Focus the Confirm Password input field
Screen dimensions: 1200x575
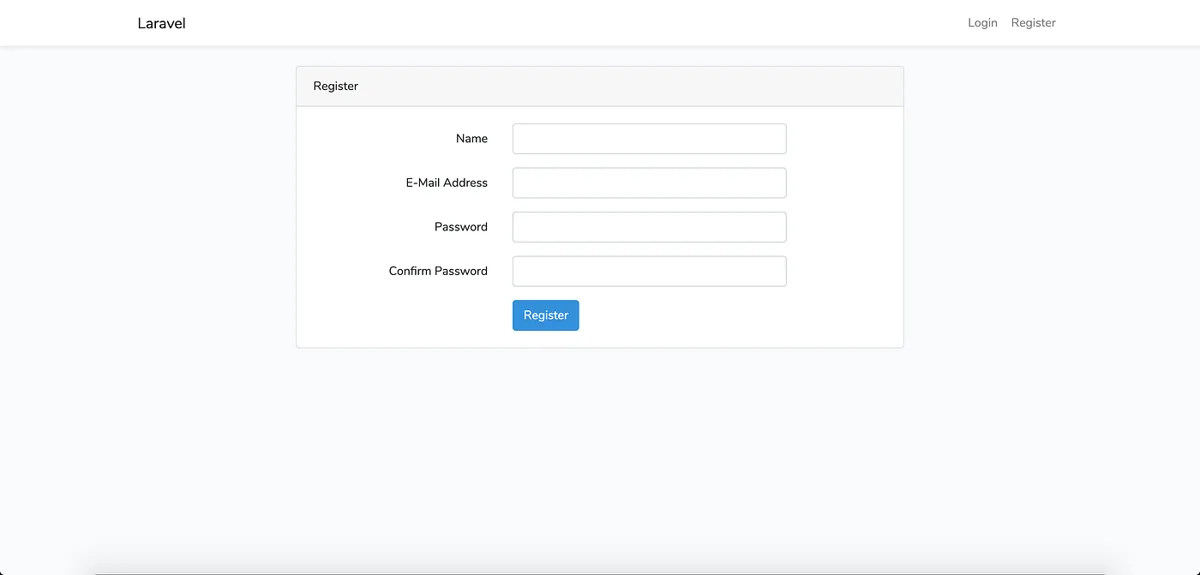(x=649, y=271)
